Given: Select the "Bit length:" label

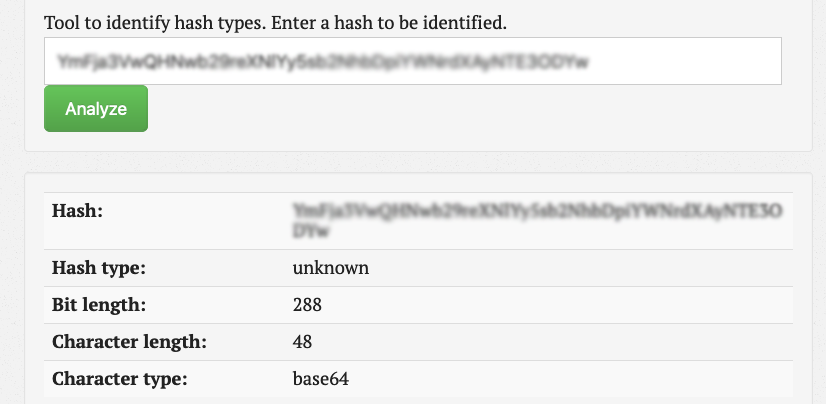Looking at the screenshot, I should pos(99,305).
